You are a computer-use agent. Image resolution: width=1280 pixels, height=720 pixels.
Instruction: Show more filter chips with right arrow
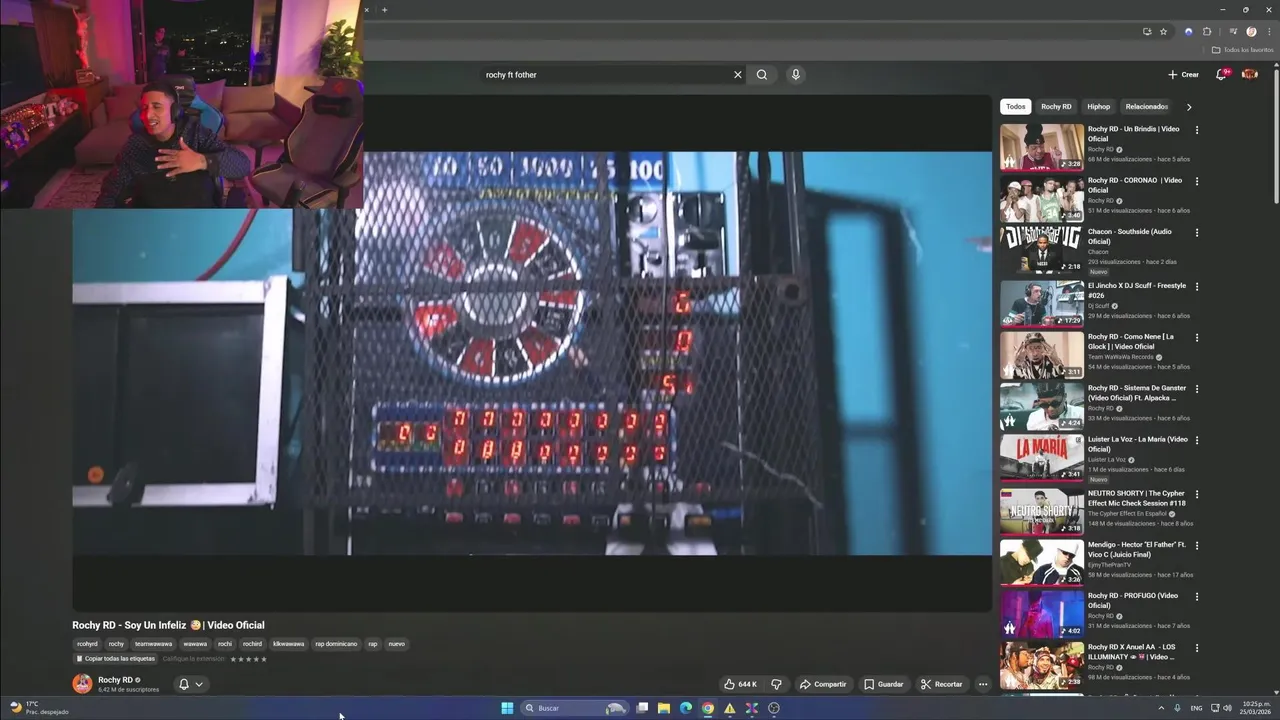click(1189, 106)
